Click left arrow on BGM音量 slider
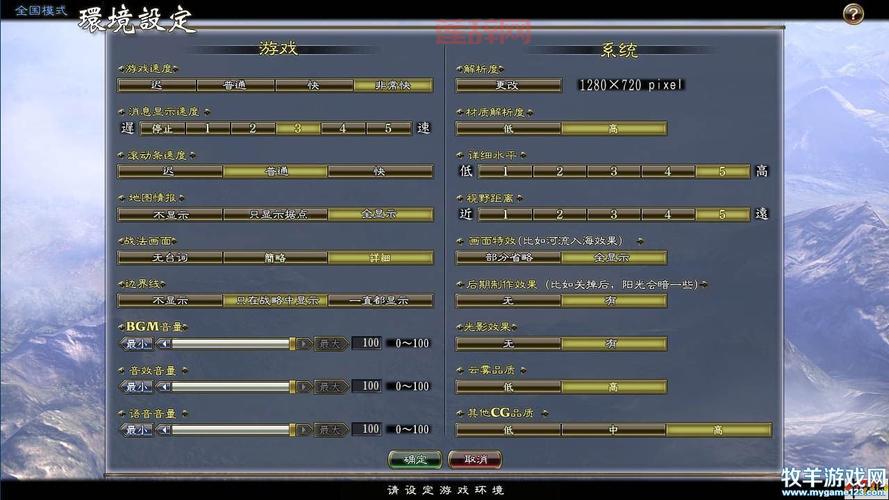The image size is (889, 500). coord(164,344)
